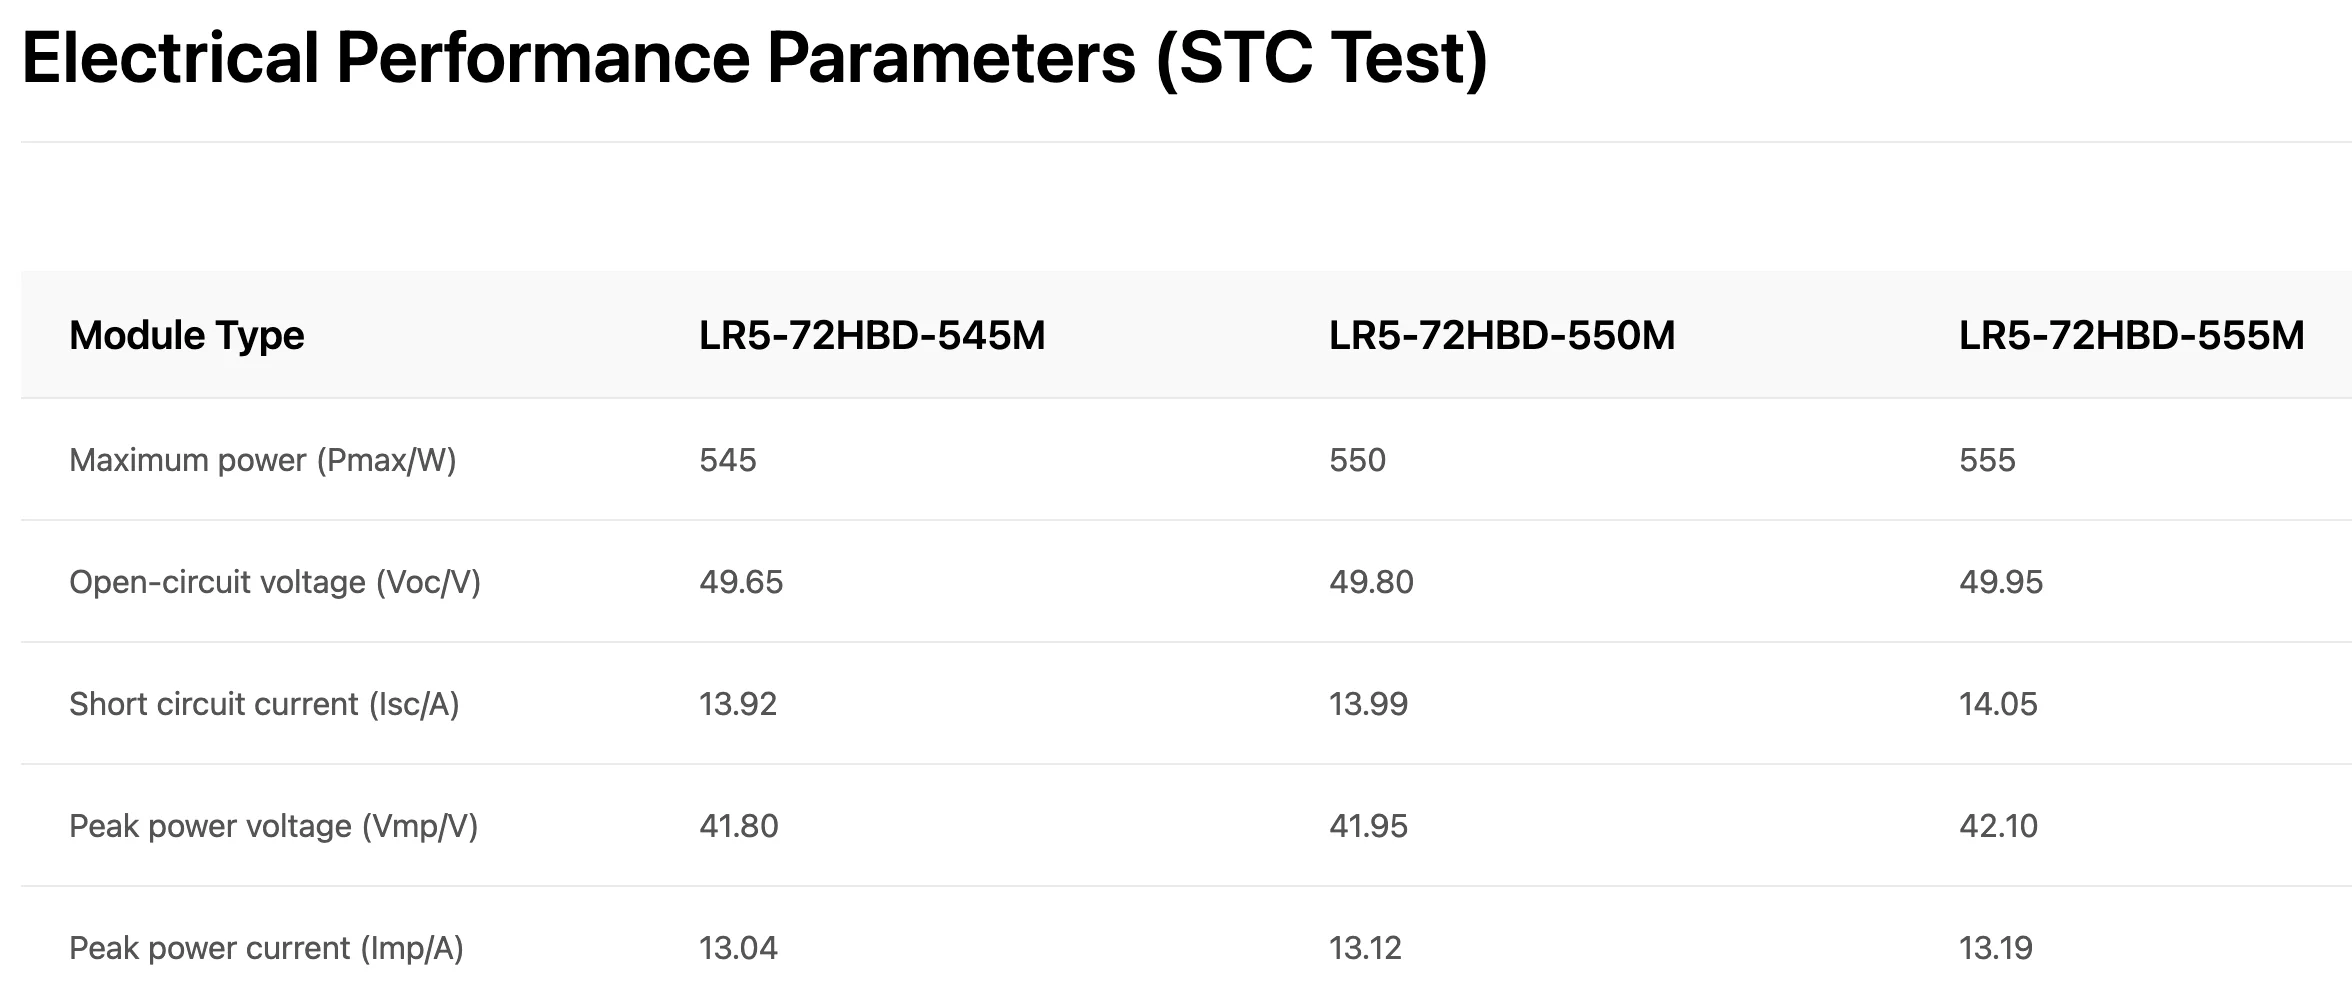Screen dimensions: 2352x1002
Task: Click the maximum power value 545
Action: tap(728, 460)
